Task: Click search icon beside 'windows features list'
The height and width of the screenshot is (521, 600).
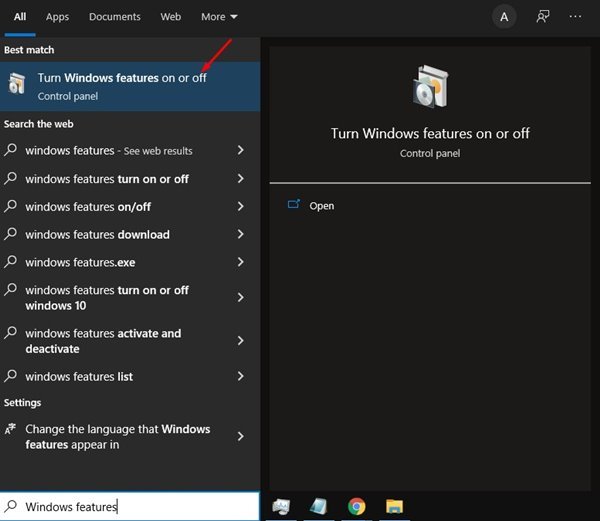Action: [11, 375]
